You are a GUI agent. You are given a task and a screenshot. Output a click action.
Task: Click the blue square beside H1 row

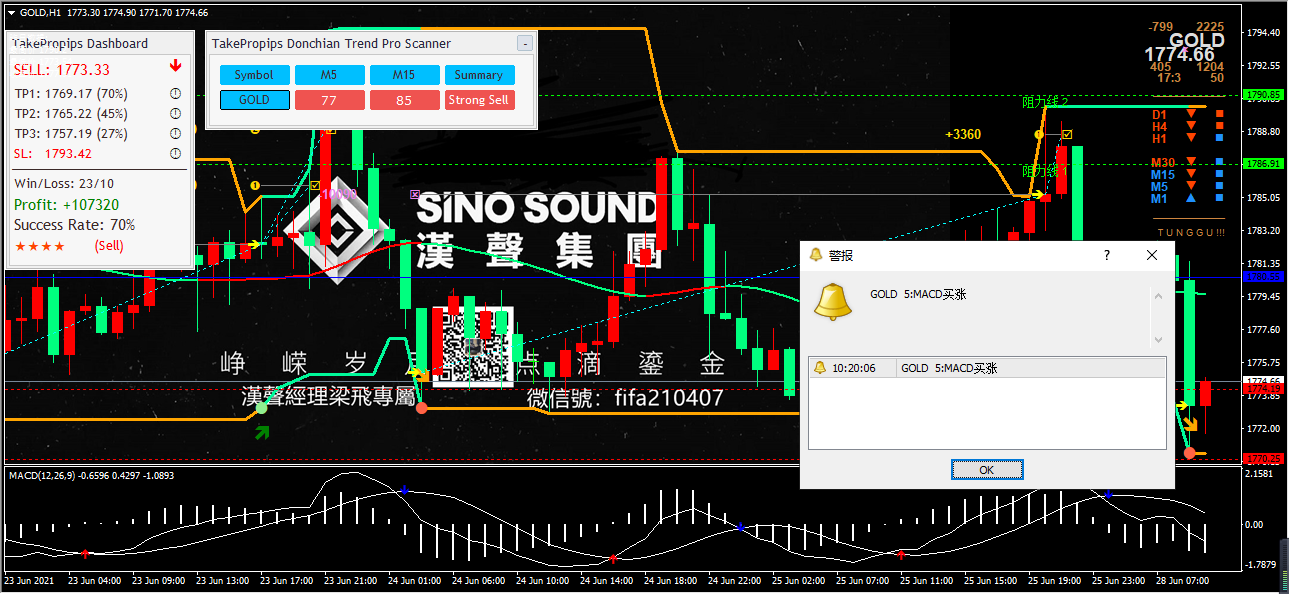[1219, 139]
